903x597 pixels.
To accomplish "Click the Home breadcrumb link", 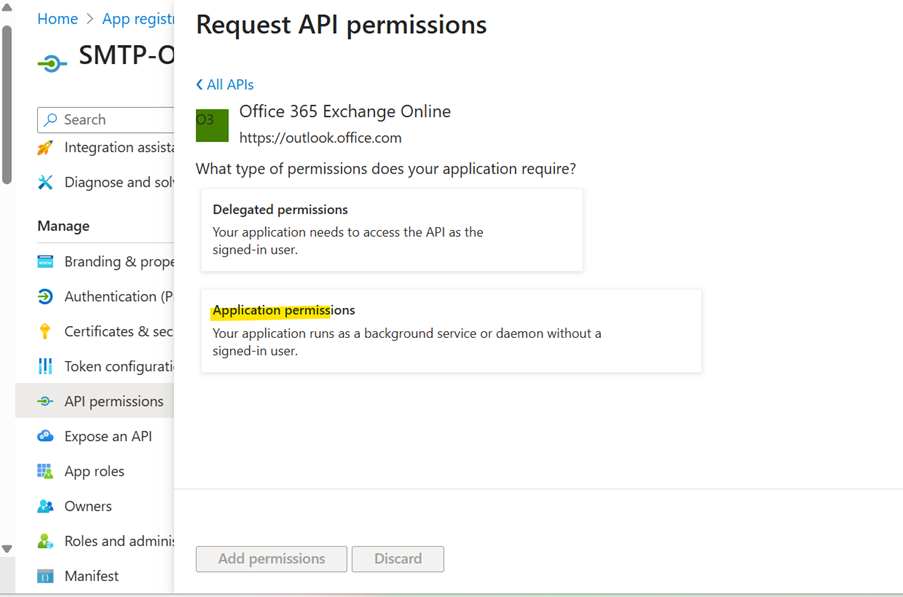I will tap(57, 19).
